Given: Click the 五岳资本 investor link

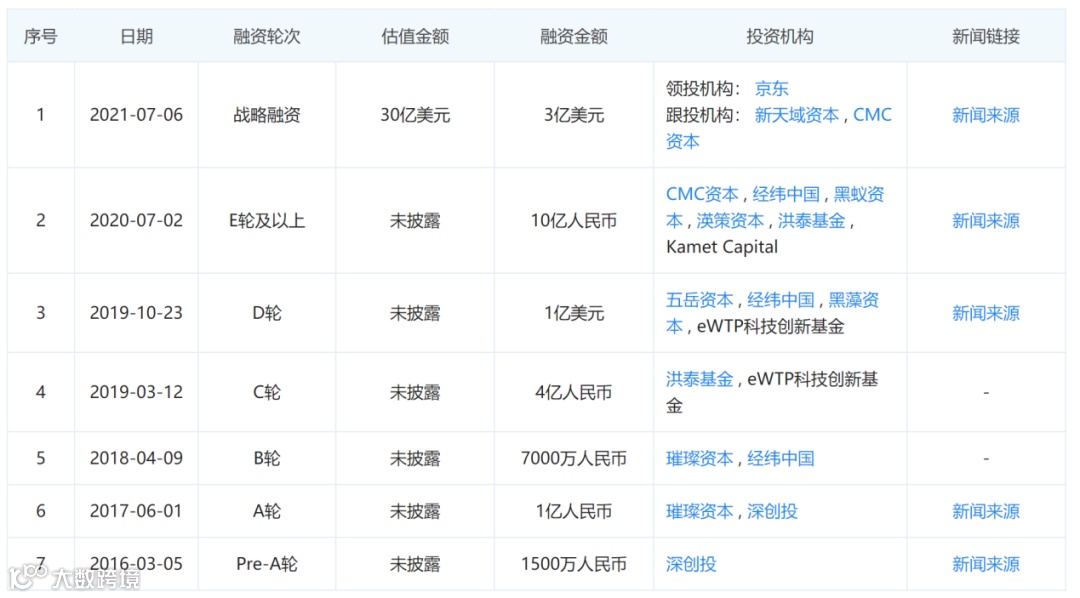Looking at the screenshot, I should pos(700,300).
